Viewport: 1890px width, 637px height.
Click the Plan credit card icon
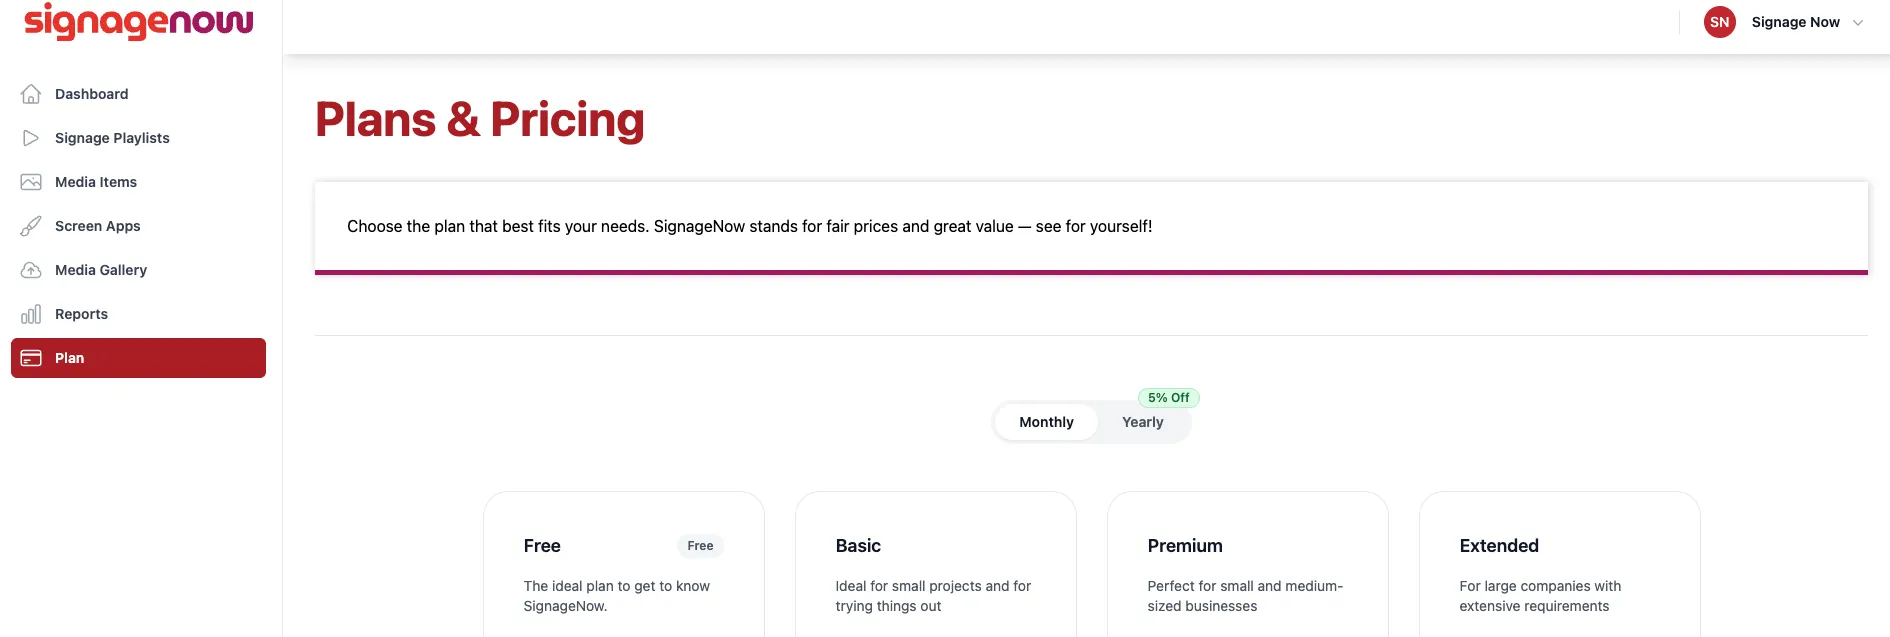coord(31,358)
